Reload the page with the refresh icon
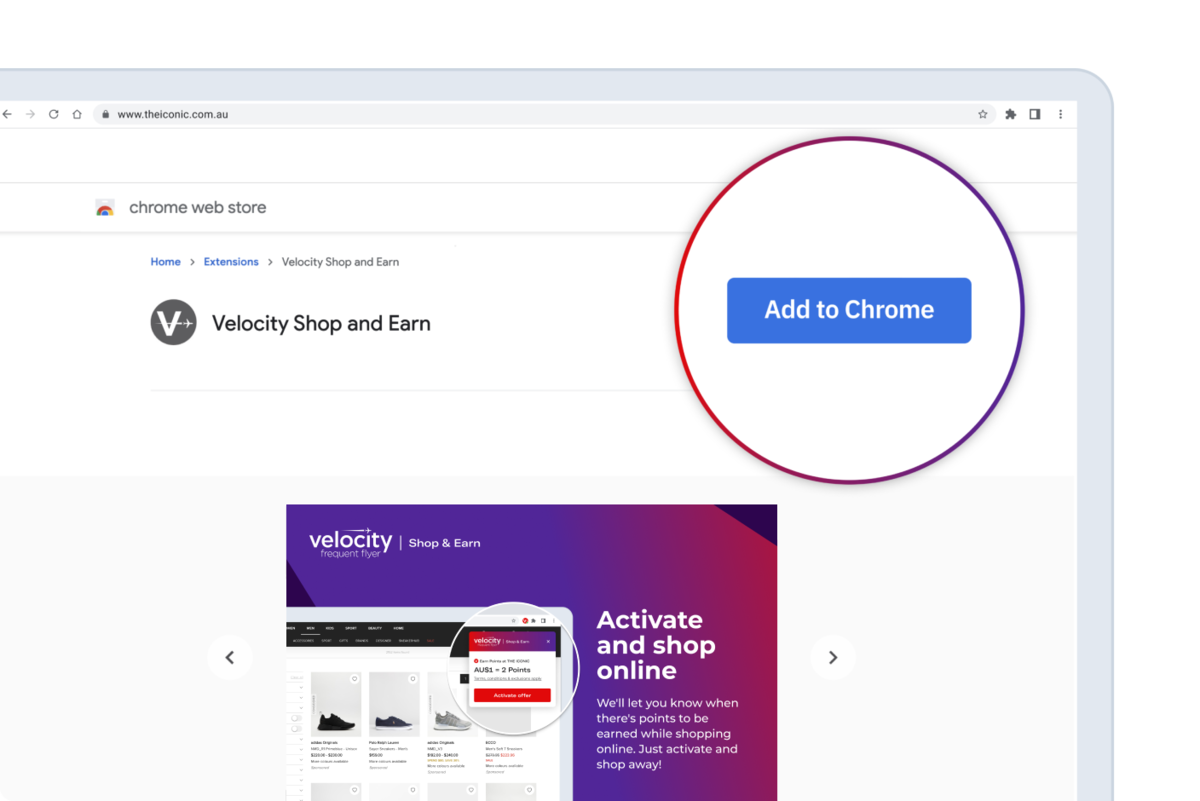The image size is (1200, 801). click(x=53, y=114)
